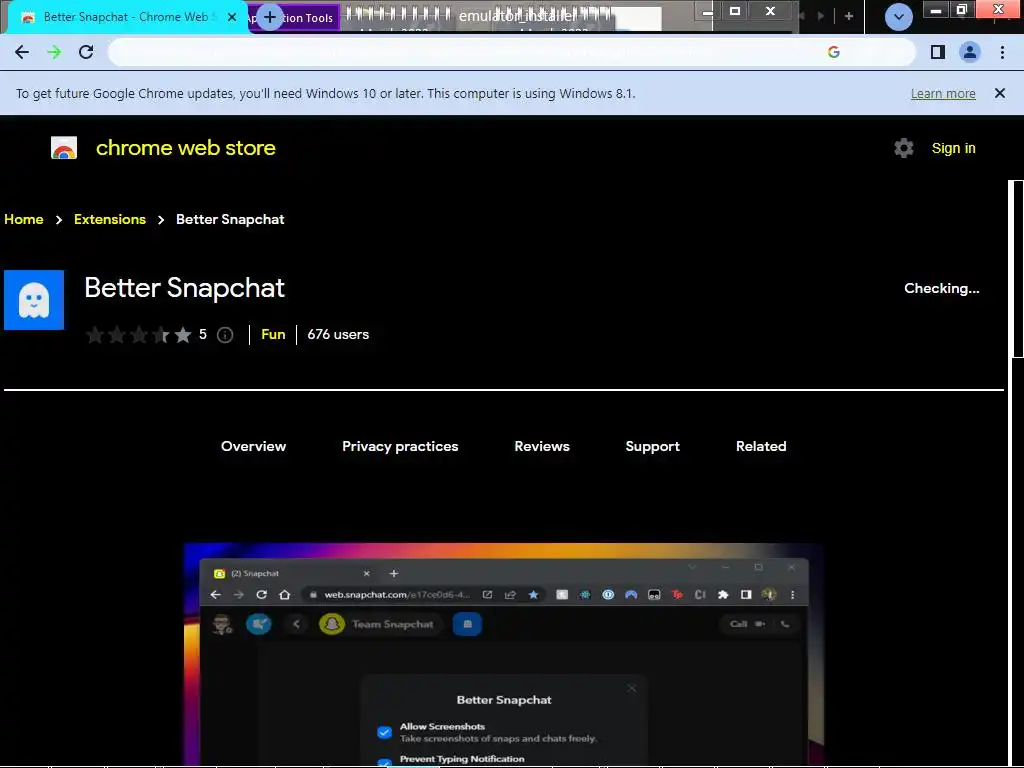This screenshot has width=1024, height=768.
Task: Open a new tab with plus button
Action: pos(270,17)
